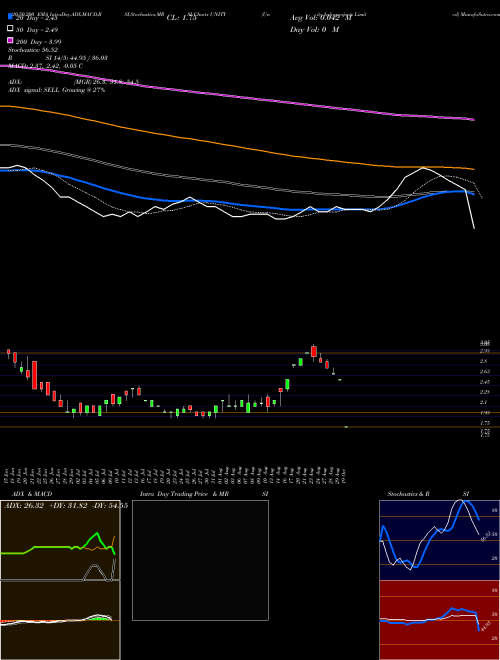Click the isolated last green tick near 1.75
500x660 pixels.
[346, 427]
